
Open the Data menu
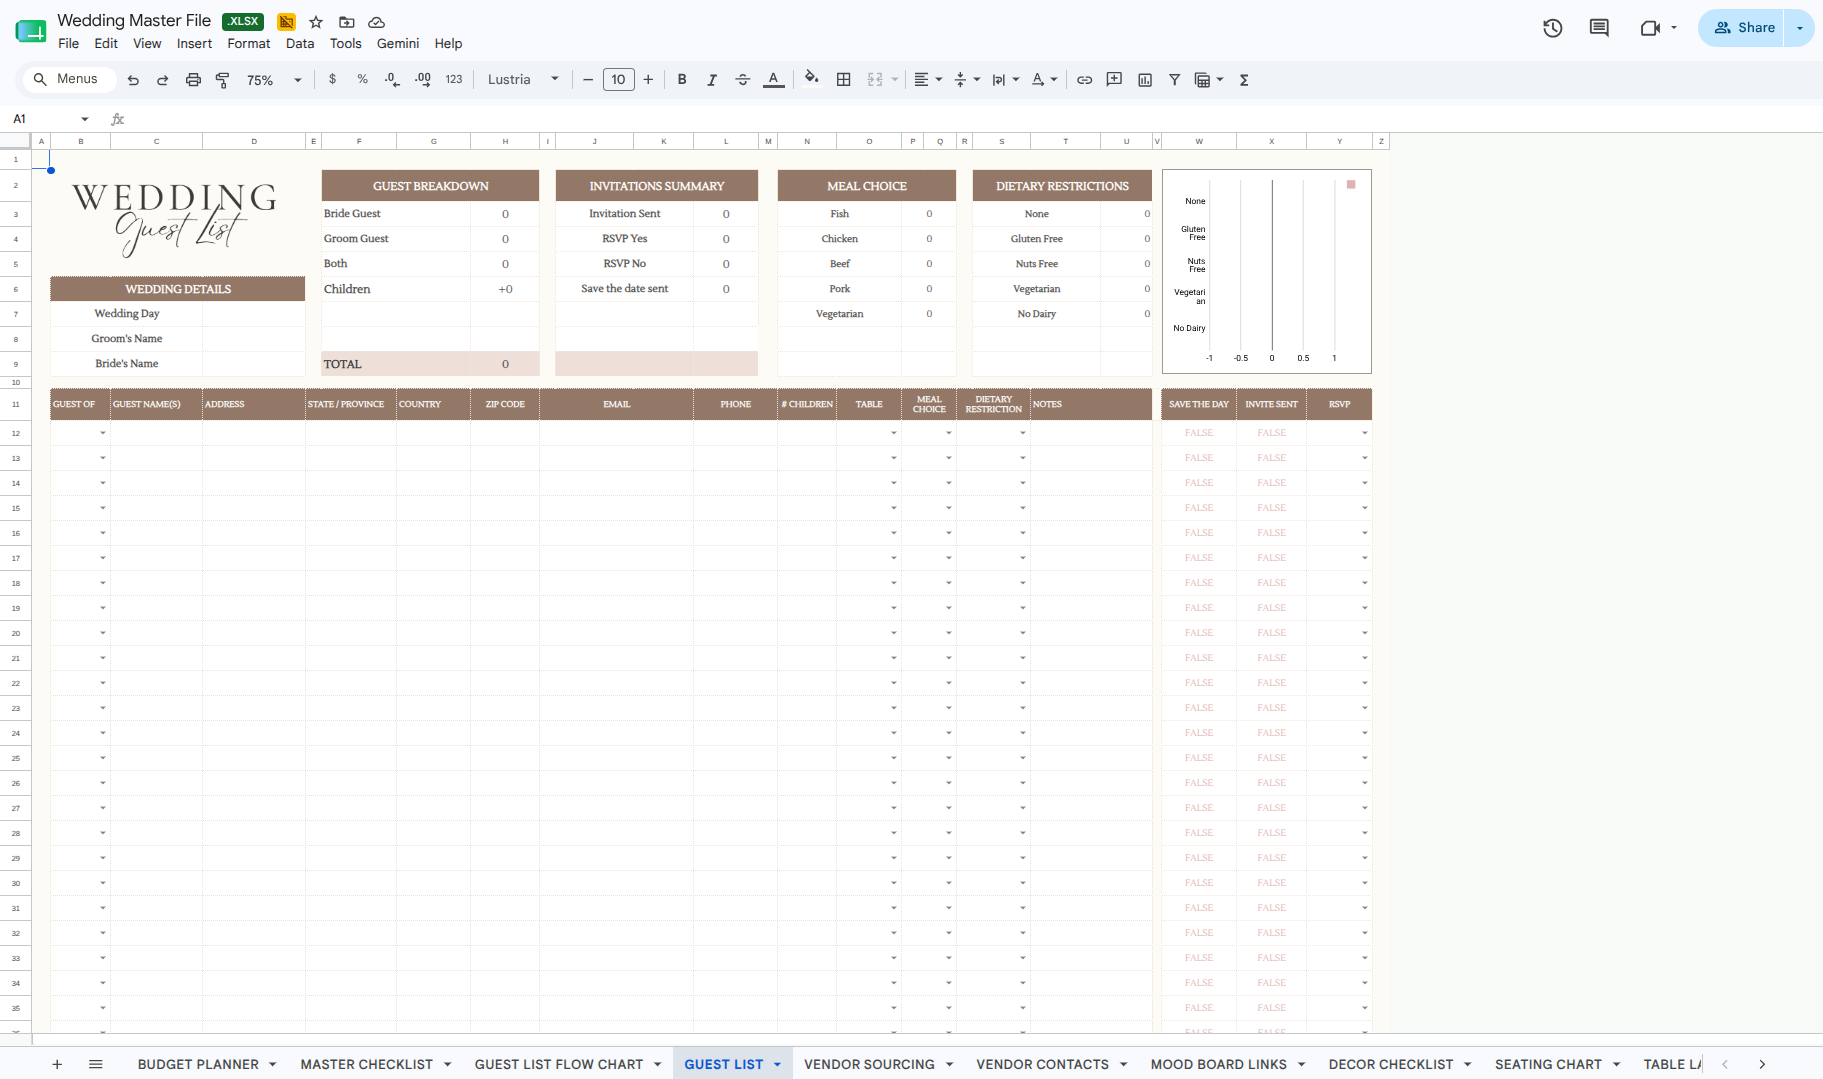pyautogui.click(x=300, y=43)
